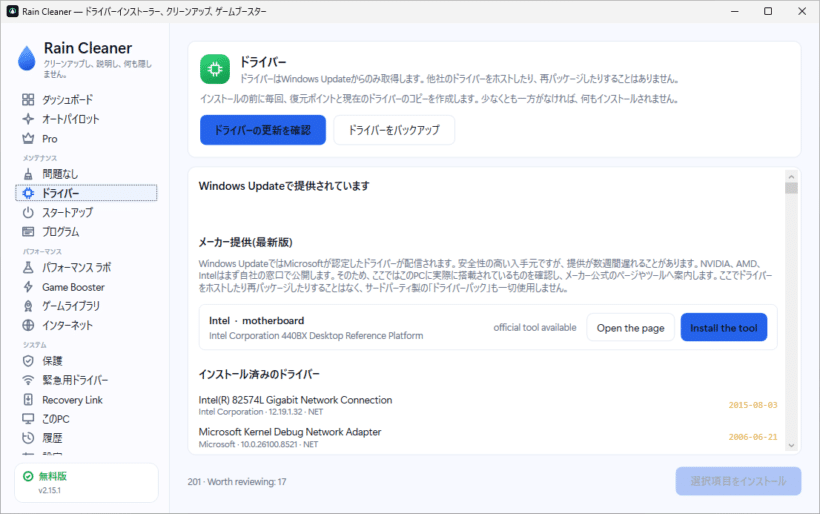Image resolution: width=820 pixels, height=514 pixels.
Task: Click official tool available label
Action: (535, 327)
